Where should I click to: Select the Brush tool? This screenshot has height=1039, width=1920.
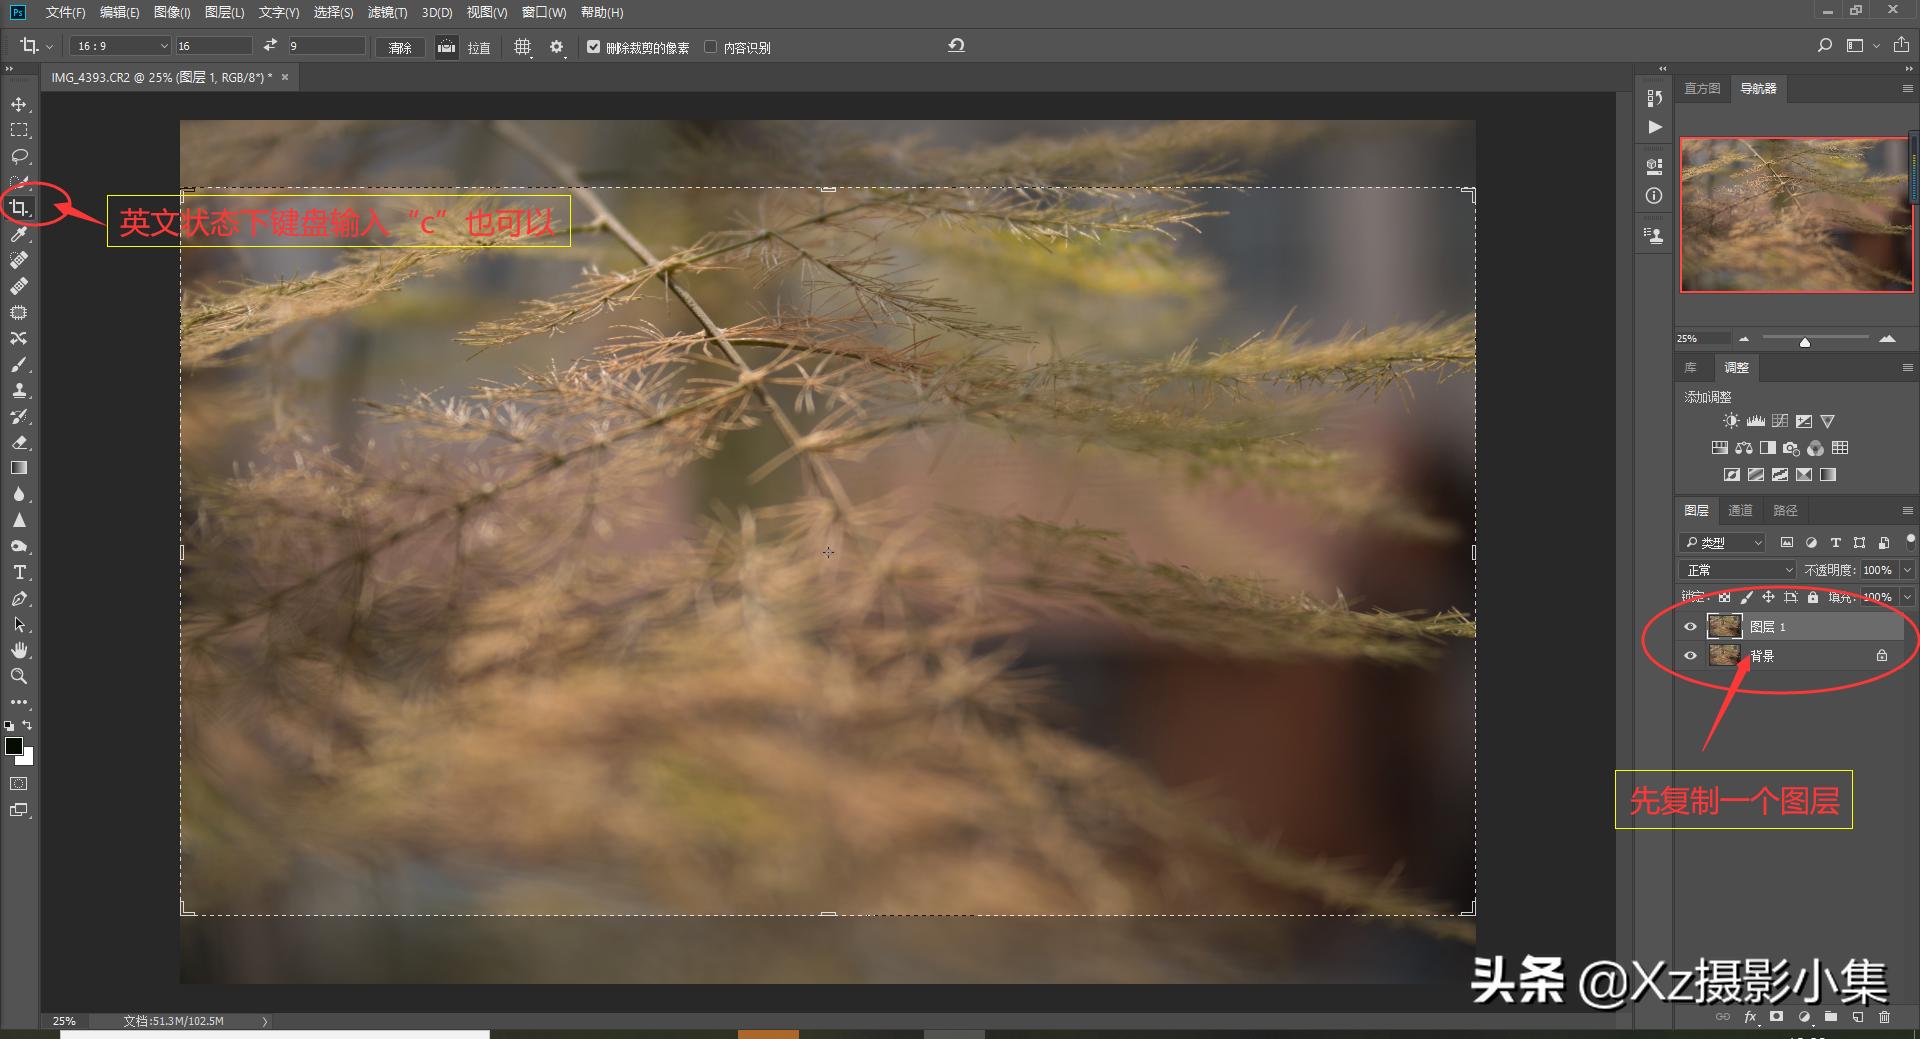(19, 364)
